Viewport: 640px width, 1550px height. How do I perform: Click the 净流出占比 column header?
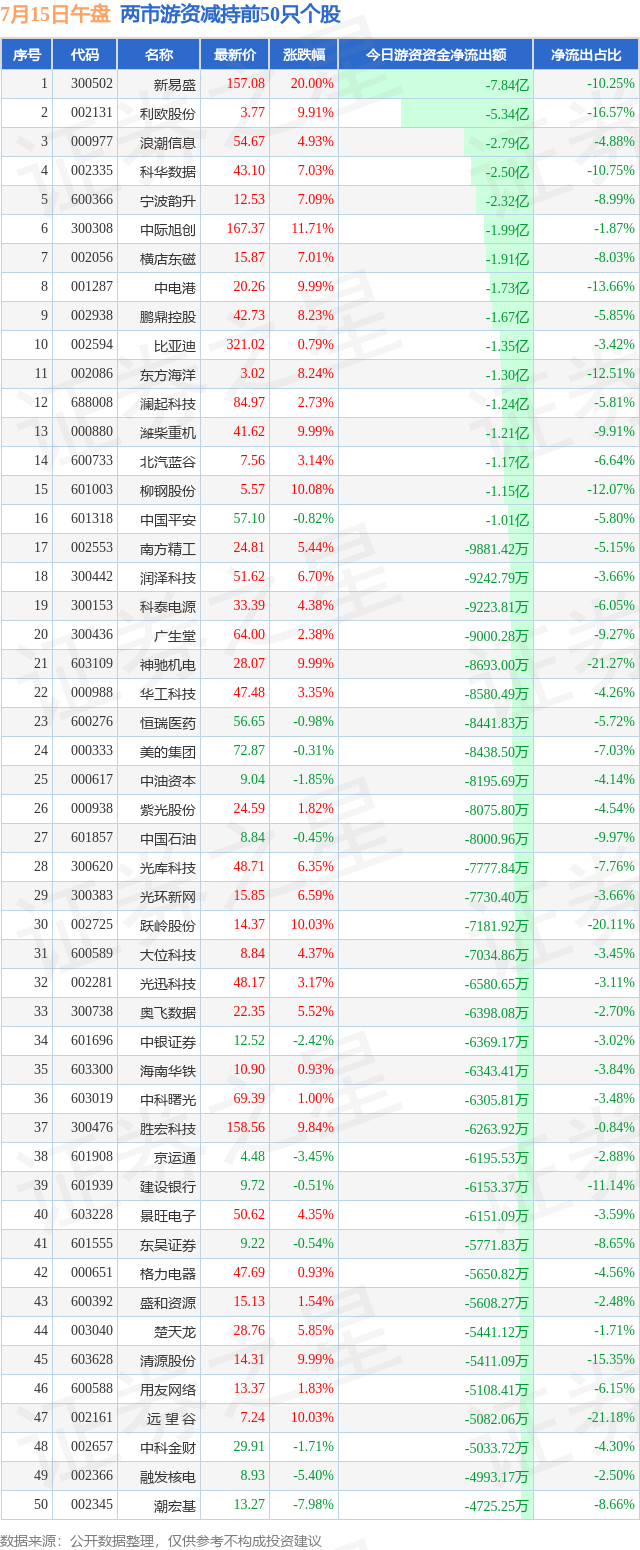[586, 55]
